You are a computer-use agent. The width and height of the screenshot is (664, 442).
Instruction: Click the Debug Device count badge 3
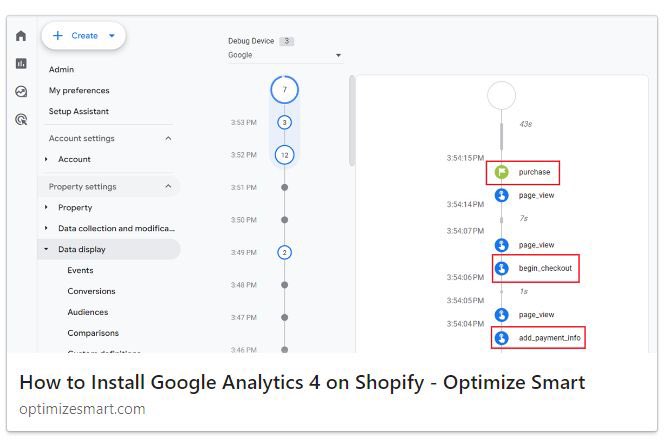[287, 41]
